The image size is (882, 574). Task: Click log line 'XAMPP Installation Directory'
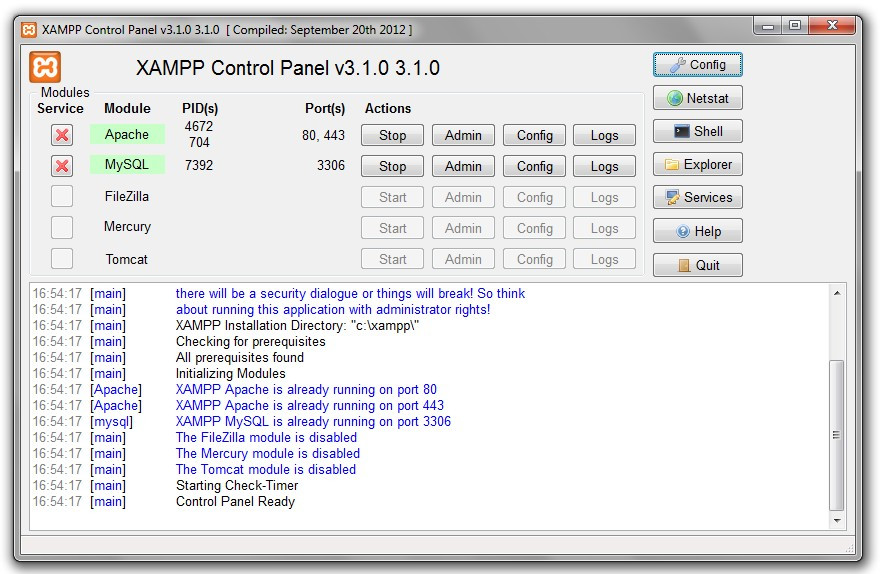(x=297, y=325)
